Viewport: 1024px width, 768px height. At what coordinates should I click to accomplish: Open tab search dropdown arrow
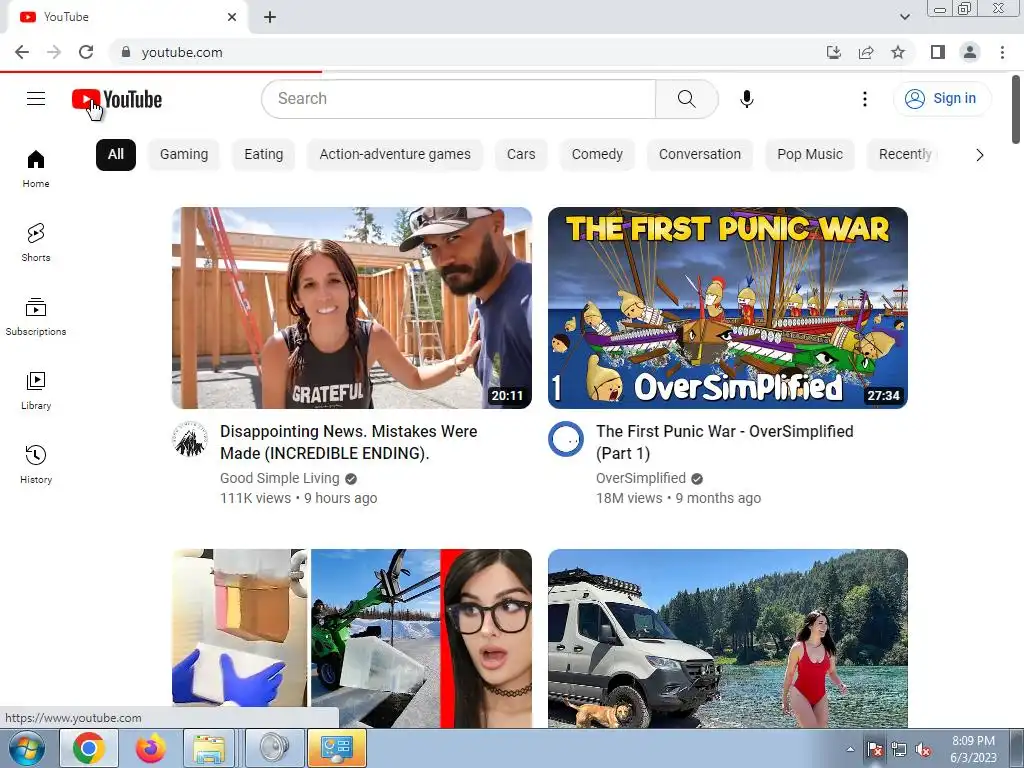[x=904, y=17]
